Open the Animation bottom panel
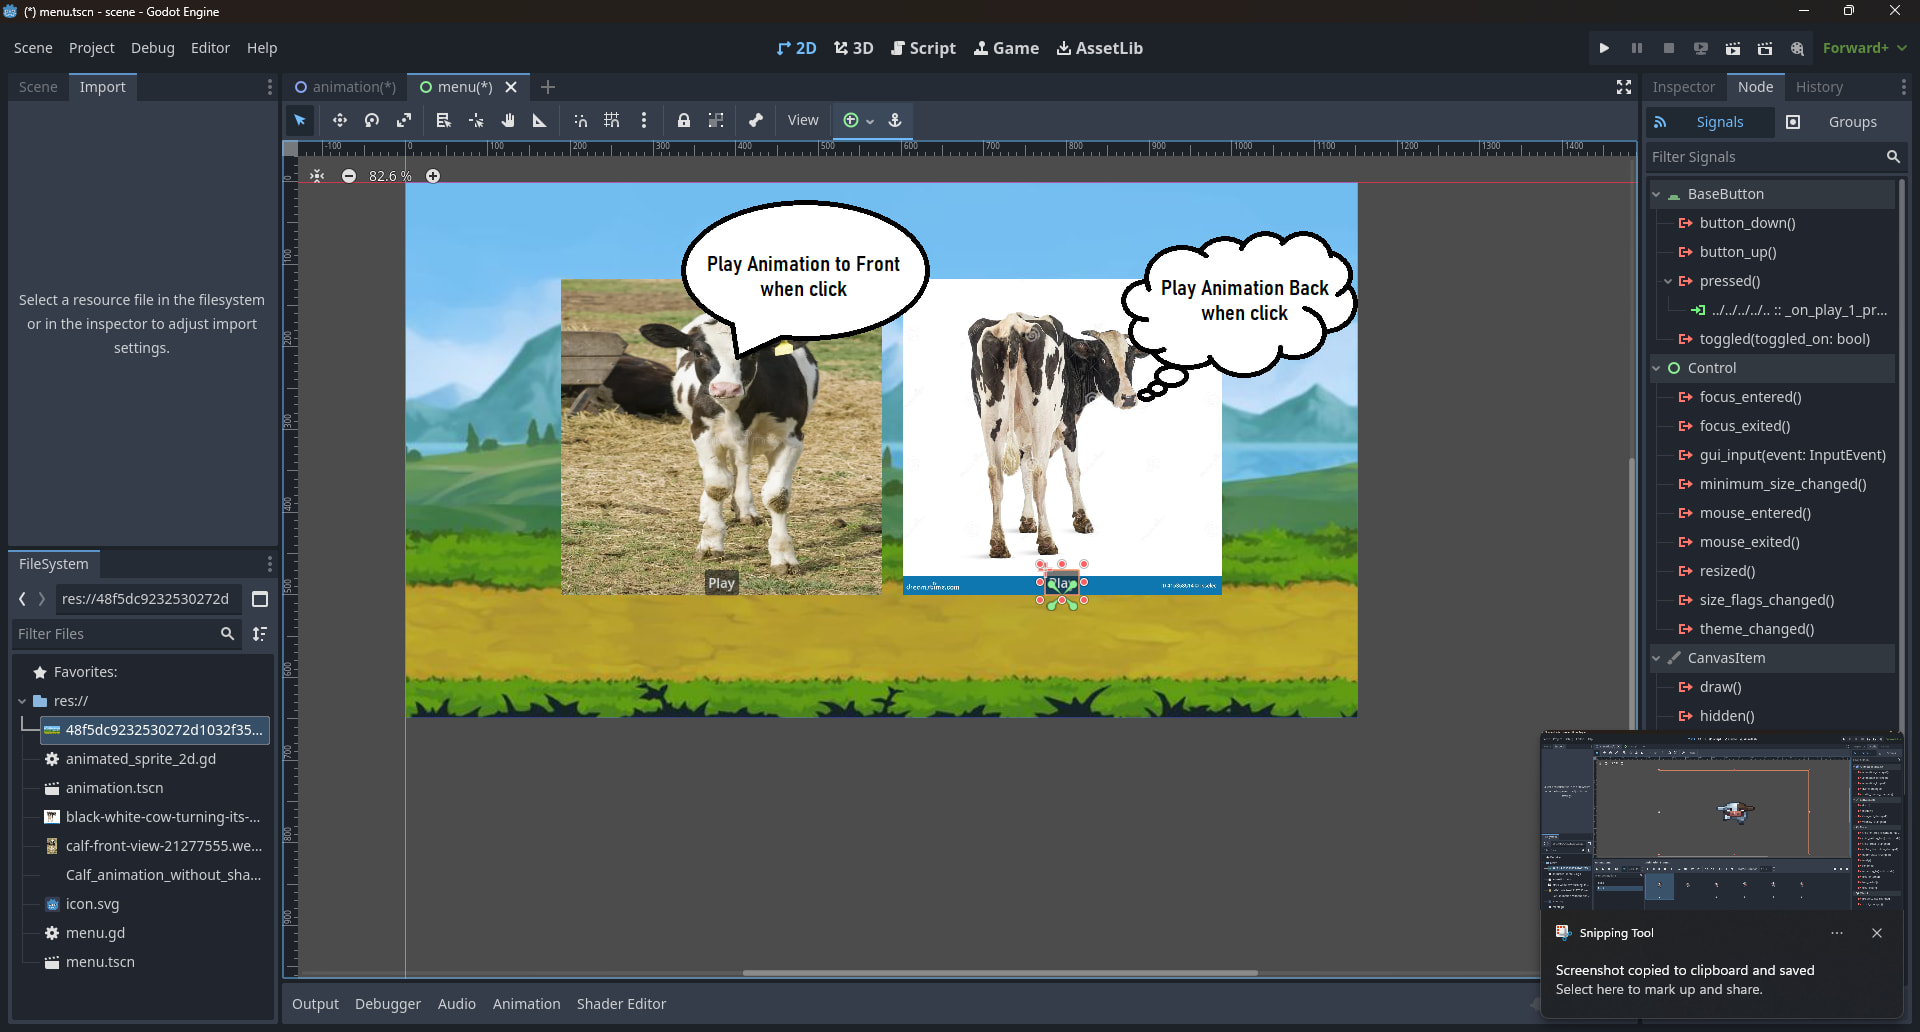The image size is (1920, 1032). tap(526, 1004)
